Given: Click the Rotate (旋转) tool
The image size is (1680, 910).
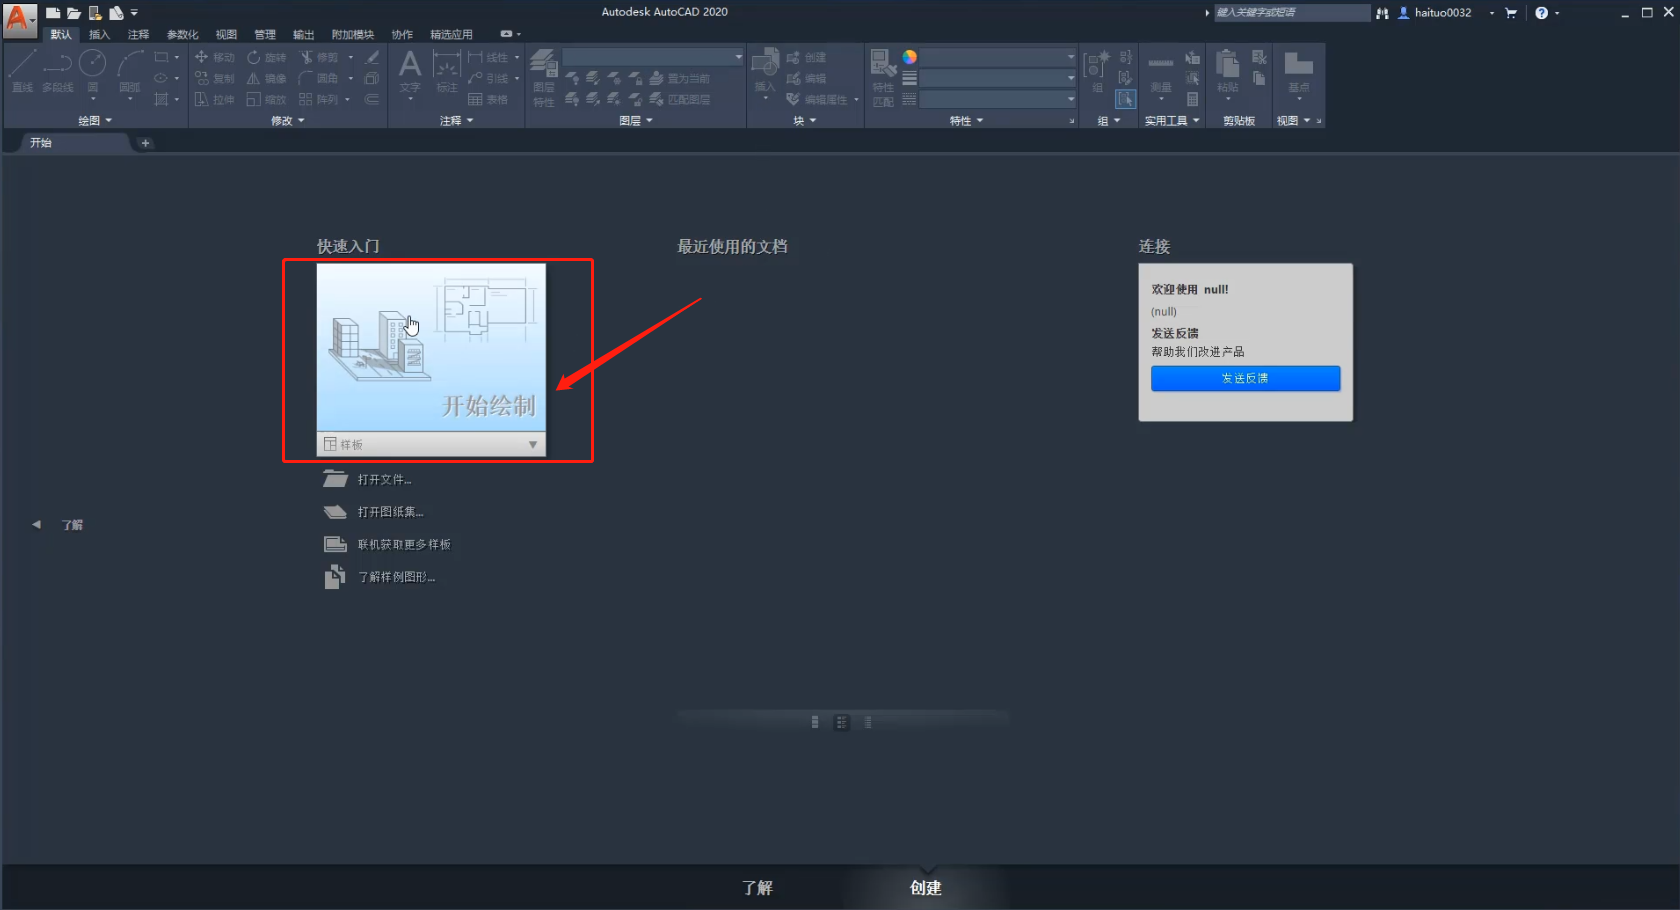Looking at the screenshot, I should tap(267, 57).
